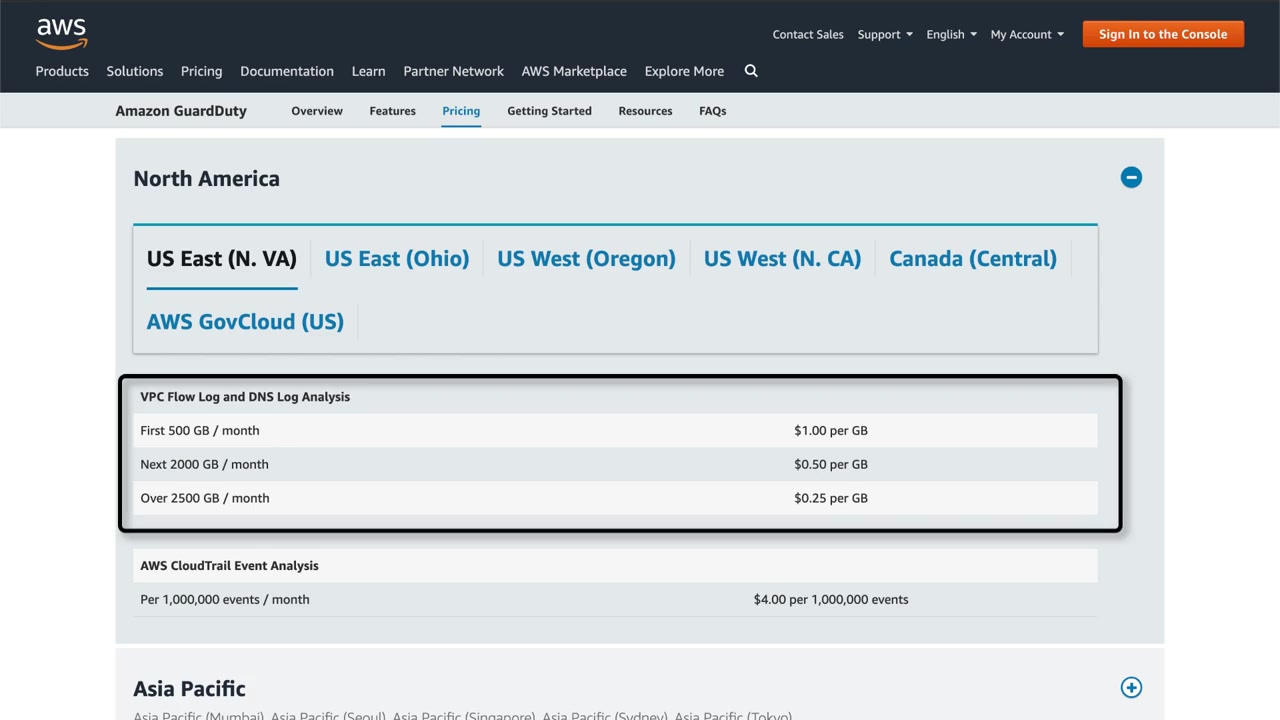Open Partner Network menu

453,71
